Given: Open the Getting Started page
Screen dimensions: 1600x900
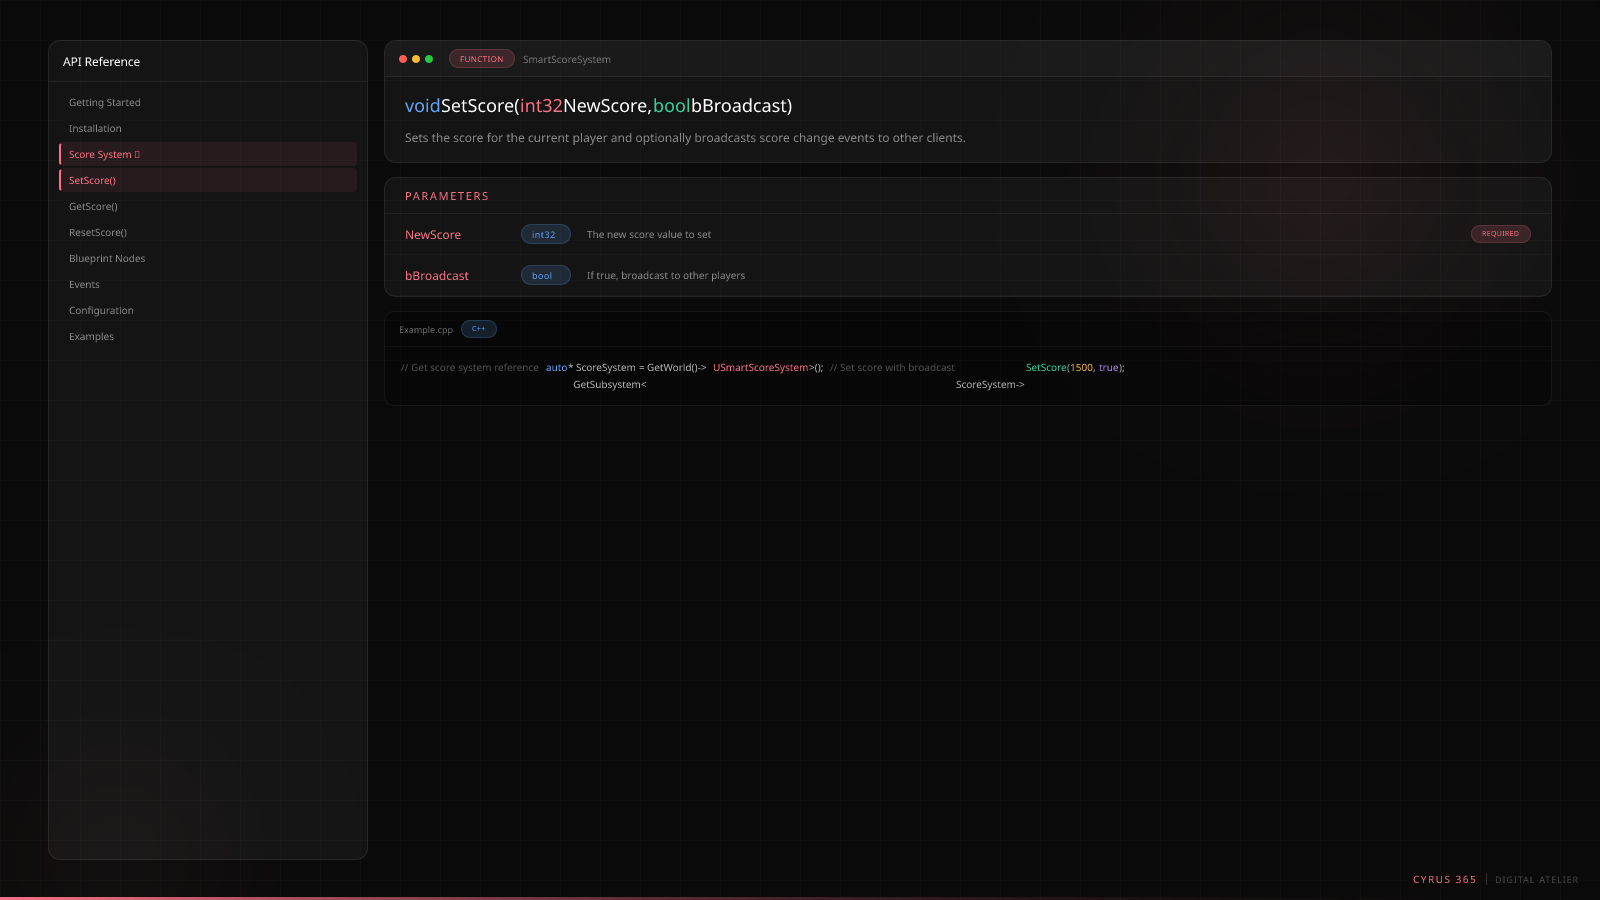Looking at the screenshot, I should [x=105, y=103].
